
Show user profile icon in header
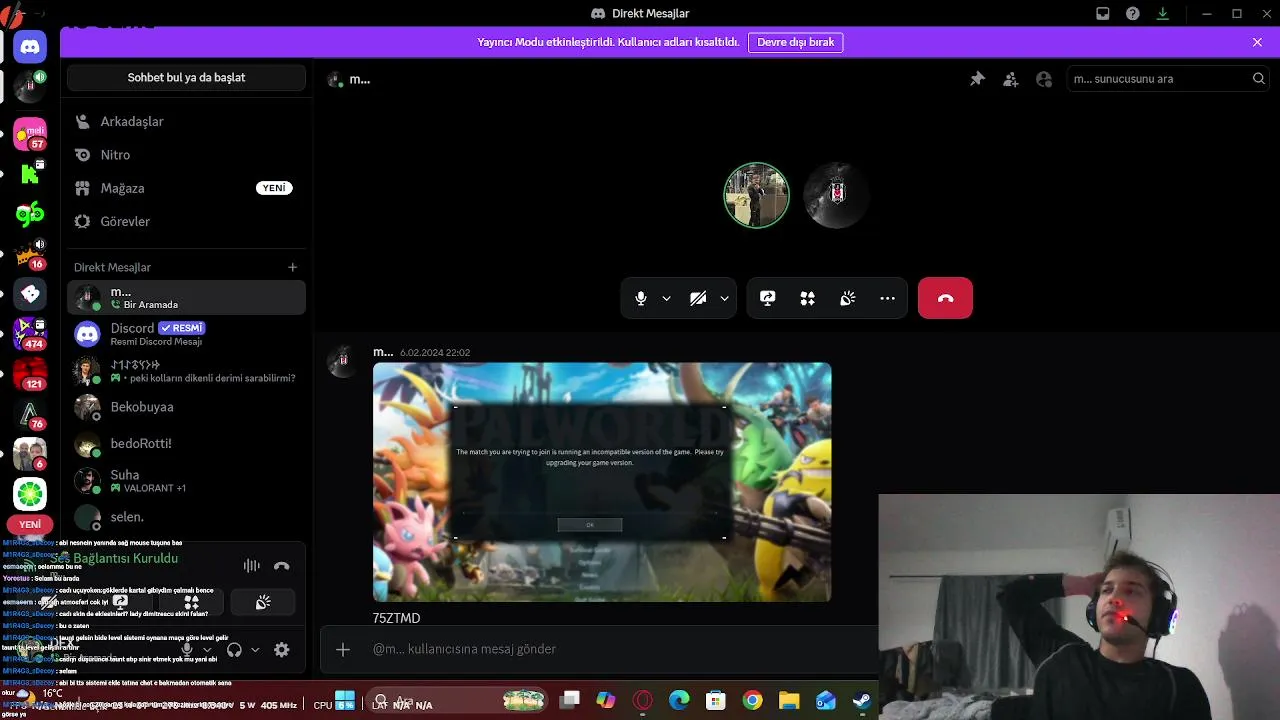pyautogui.click(x=1044, y=79)
